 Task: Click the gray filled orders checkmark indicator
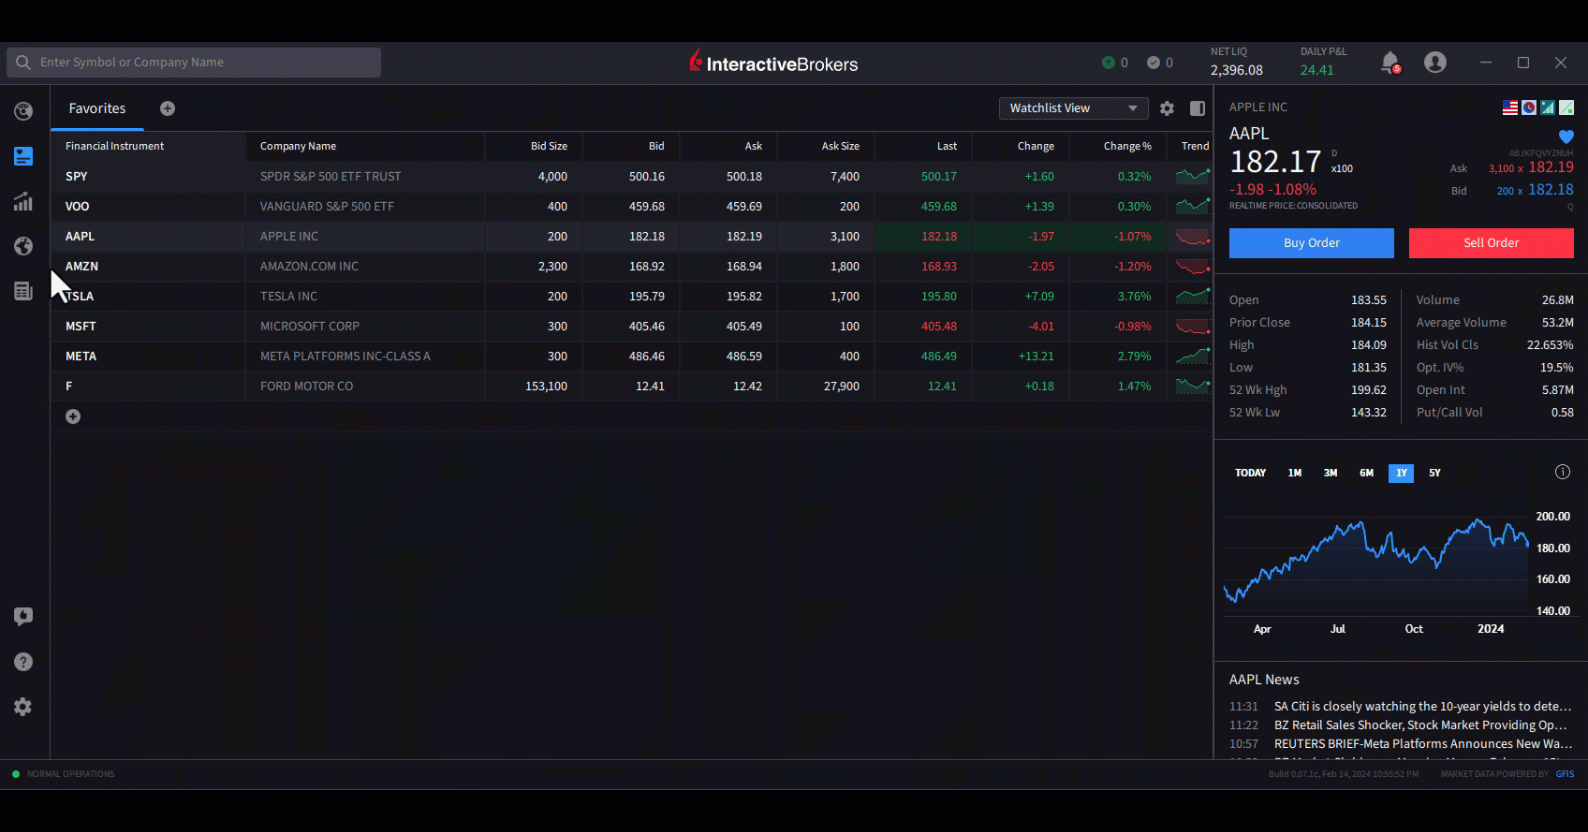pyautogui.click(x=1153, y=62)
